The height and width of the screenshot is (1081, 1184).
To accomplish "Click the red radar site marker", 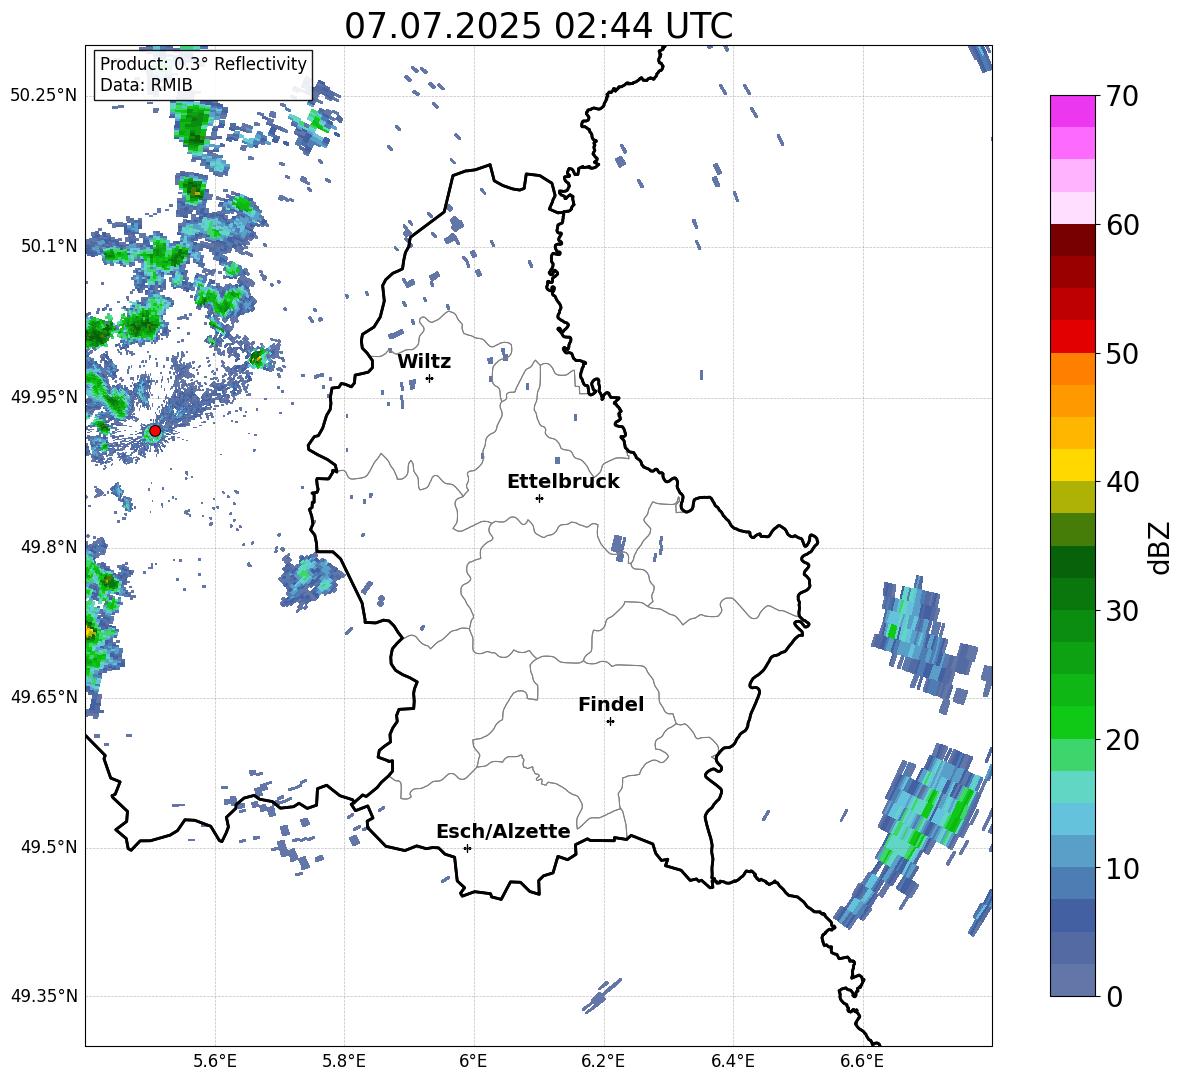I will (x=155, y=431).
